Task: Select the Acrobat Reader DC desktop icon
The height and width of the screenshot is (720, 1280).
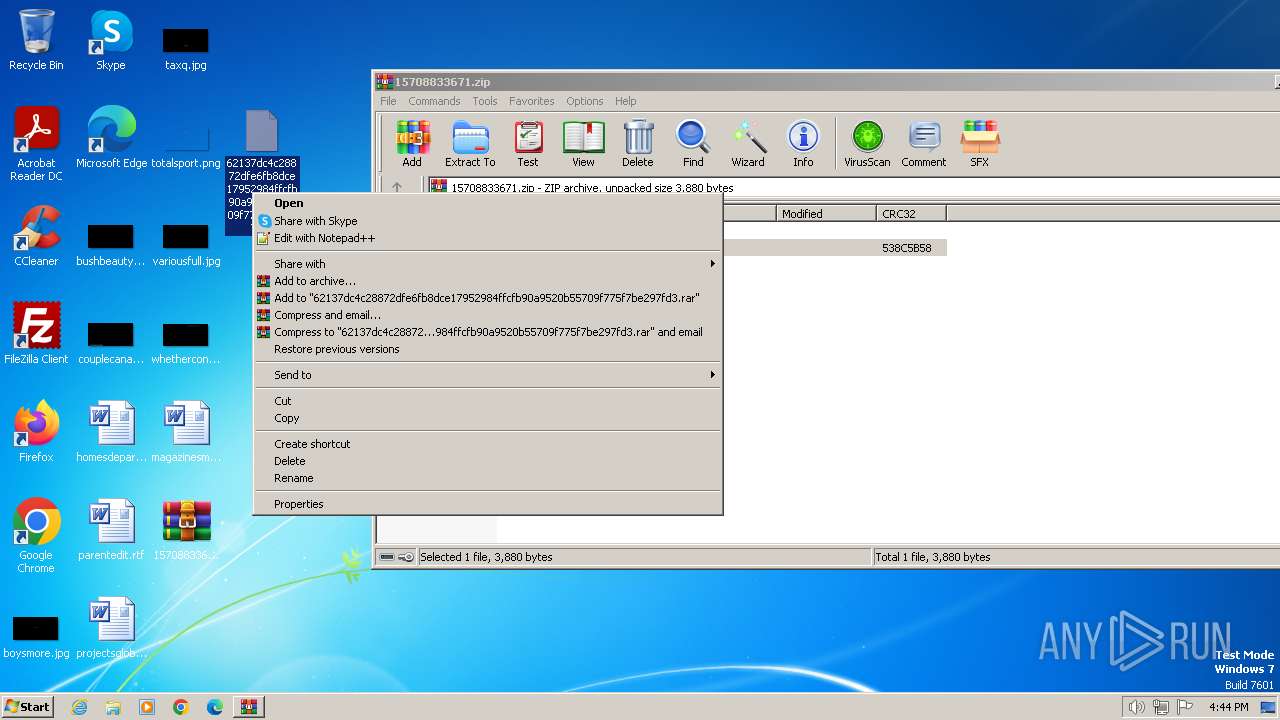Action: pyautogui.click(x=36, y=145)
